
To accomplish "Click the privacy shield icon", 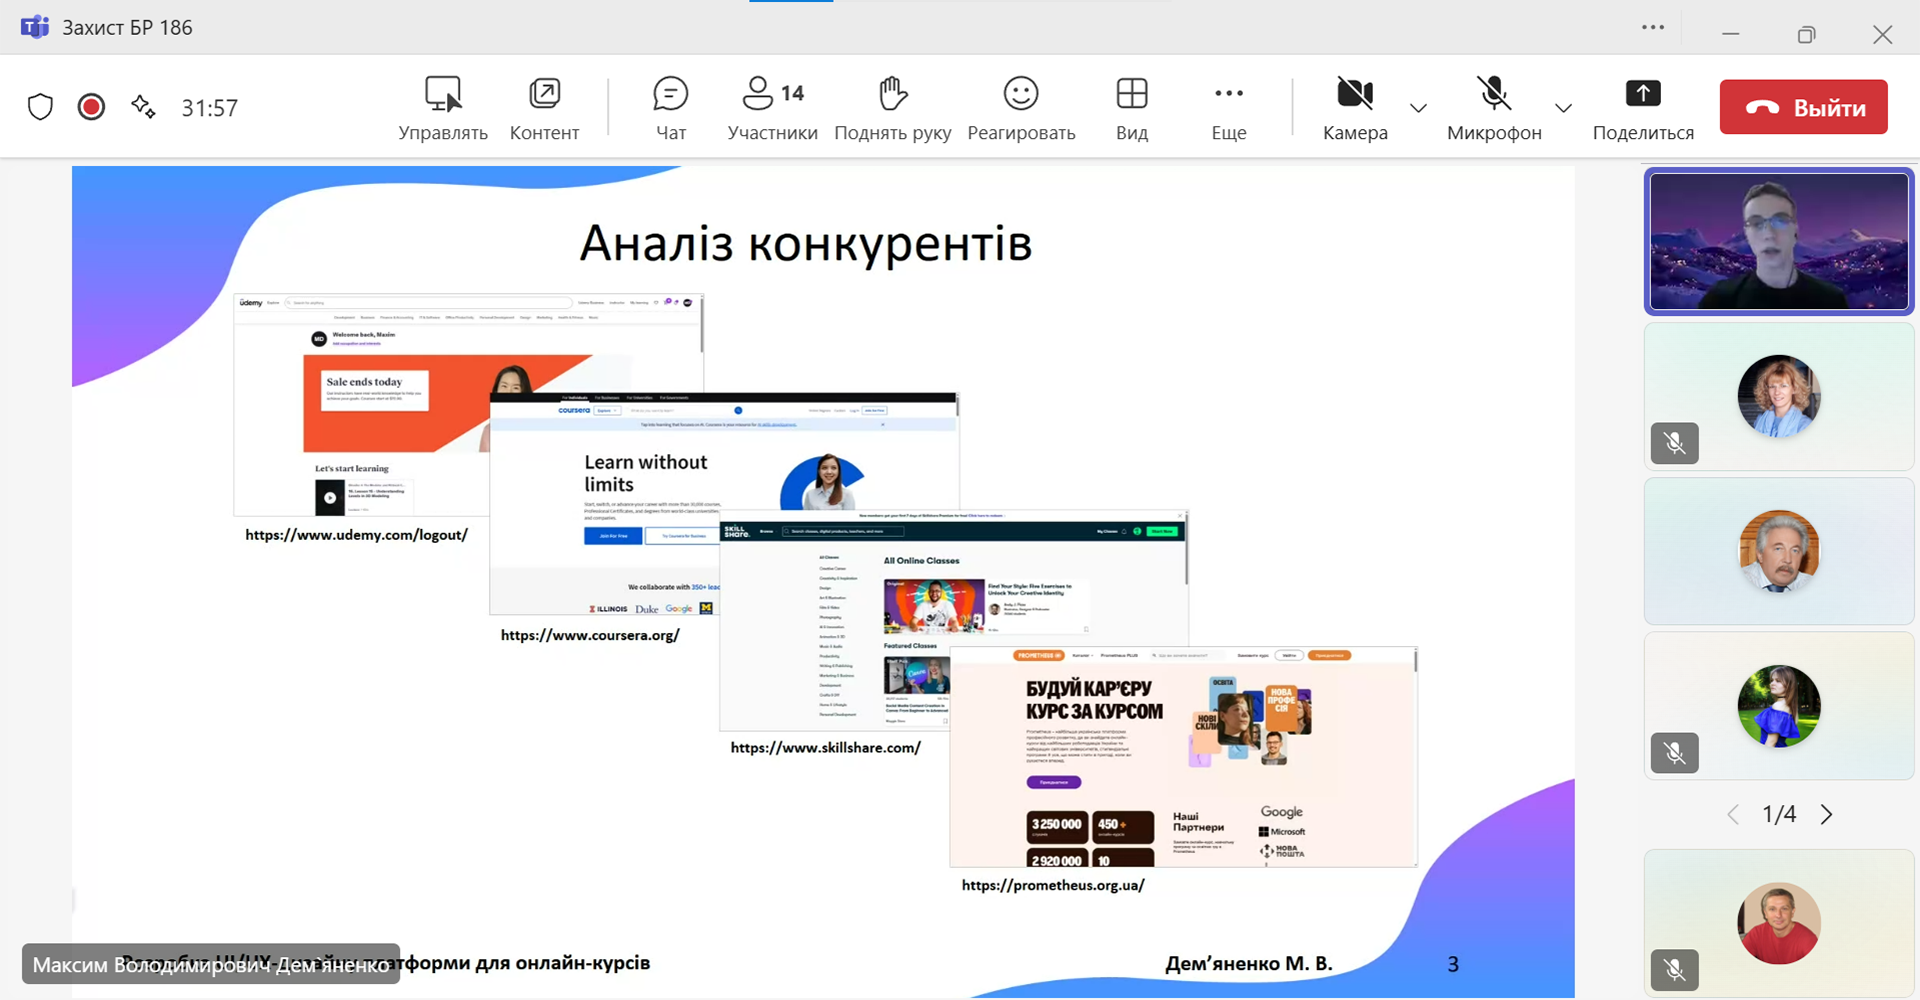I will coord(40,107).
